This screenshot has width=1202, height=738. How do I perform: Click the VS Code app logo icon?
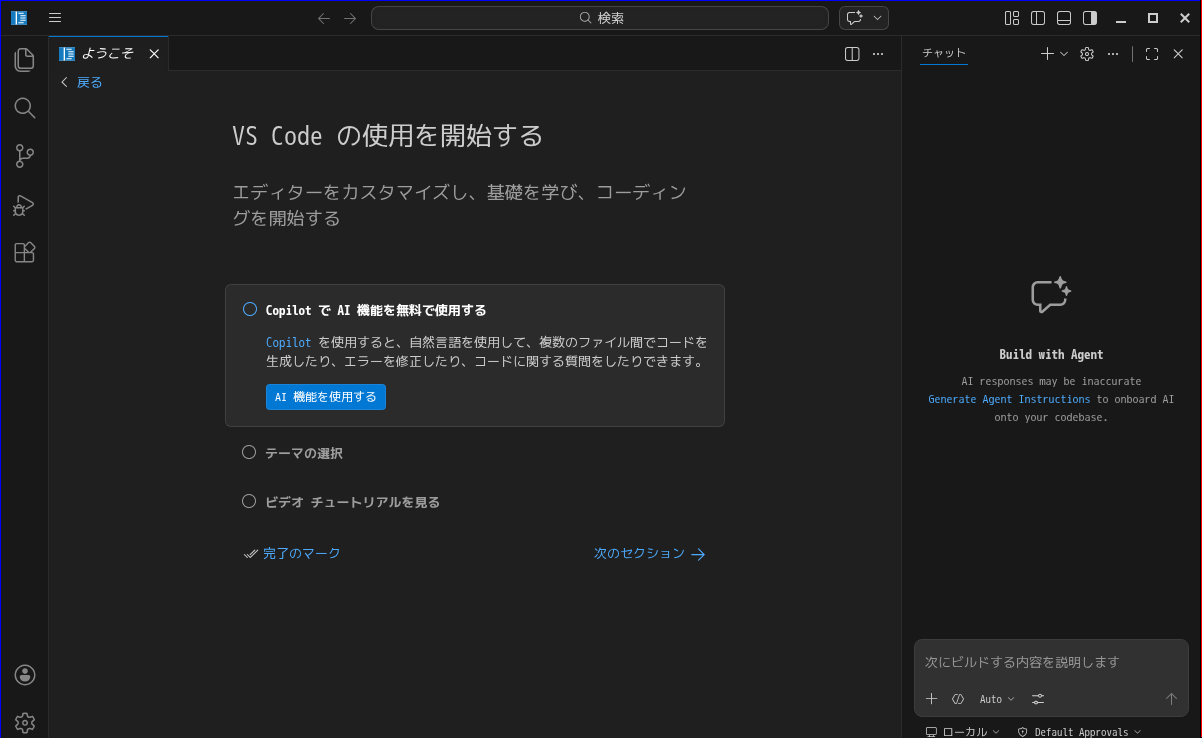click(x=19, y=18)
